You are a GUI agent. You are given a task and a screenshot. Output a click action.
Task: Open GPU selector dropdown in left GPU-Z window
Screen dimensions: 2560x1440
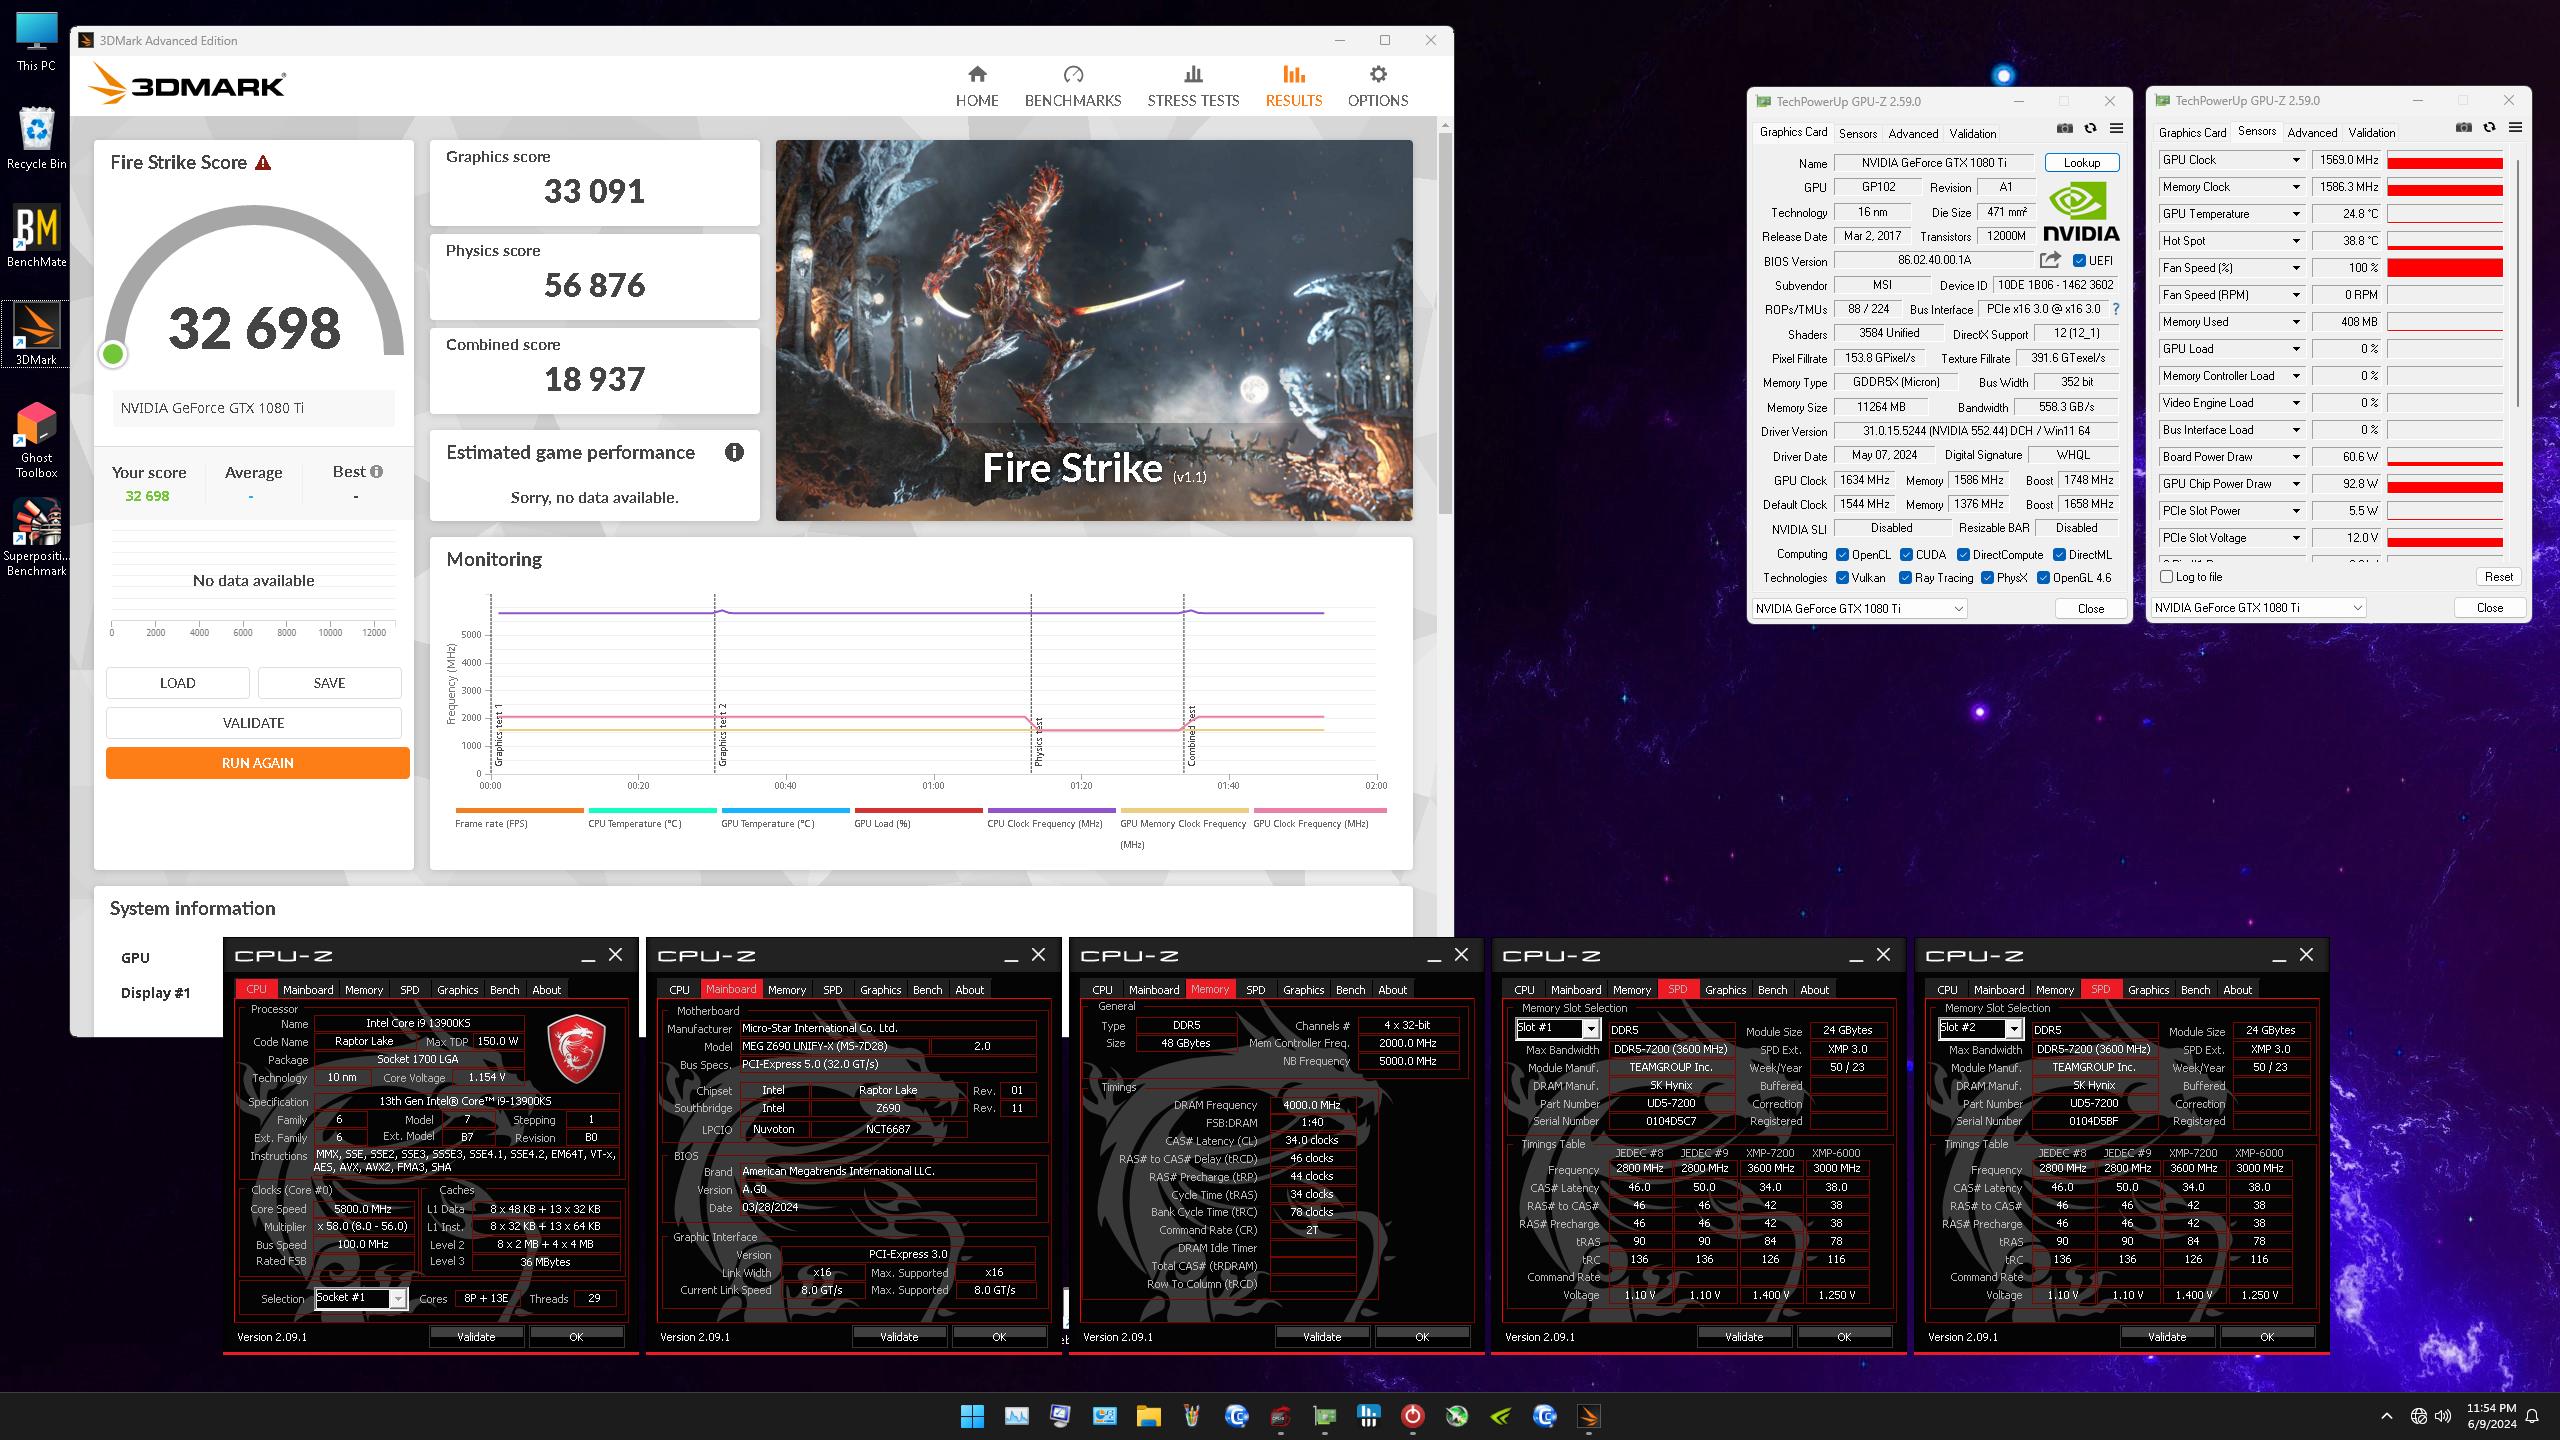pos(1859,608)
